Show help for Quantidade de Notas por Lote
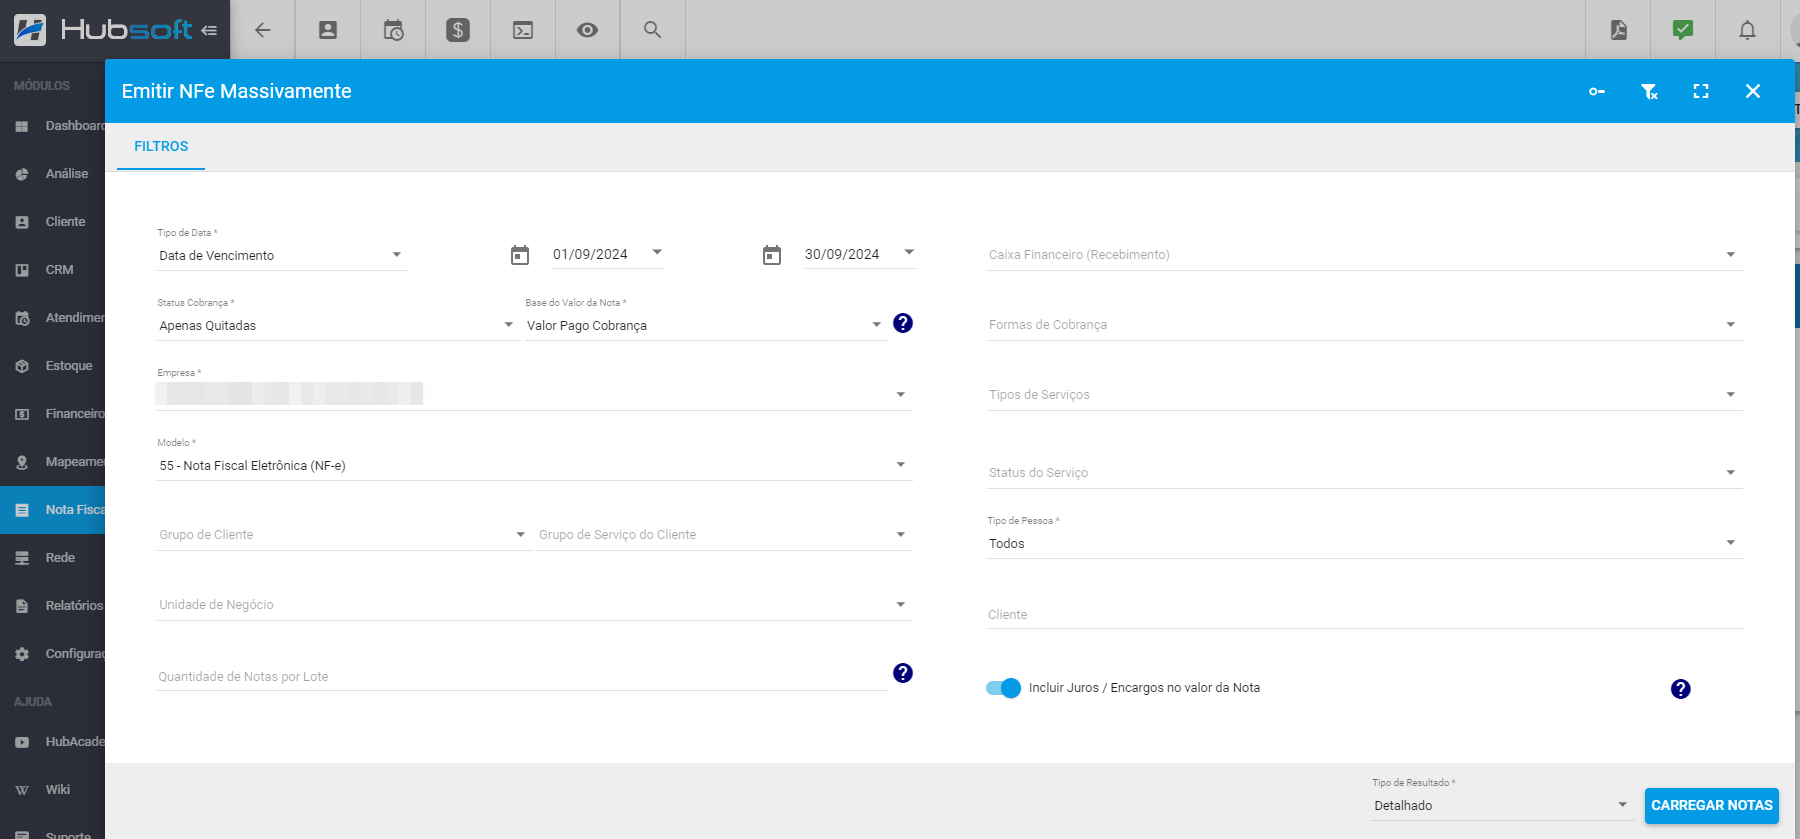 pyautogui.click(x=903, y=673)
